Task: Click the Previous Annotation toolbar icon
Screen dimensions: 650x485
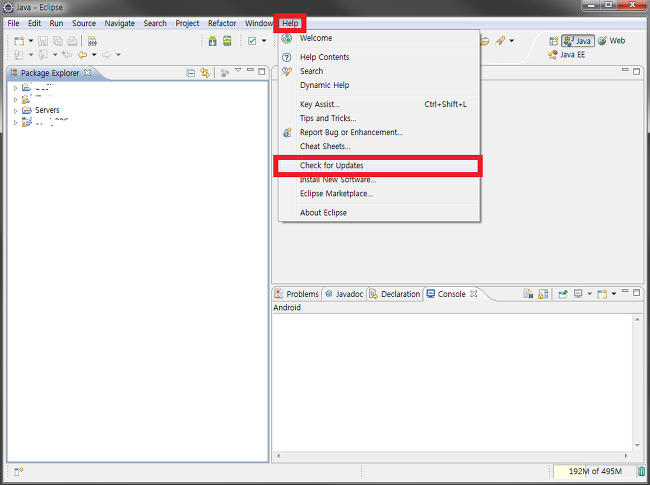Action: pos(43,54)
